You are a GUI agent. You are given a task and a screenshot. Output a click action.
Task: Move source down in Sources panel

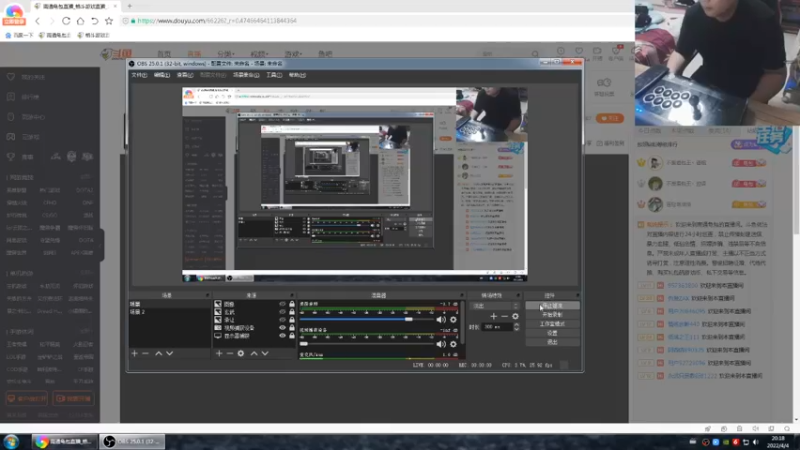[265, 353]
